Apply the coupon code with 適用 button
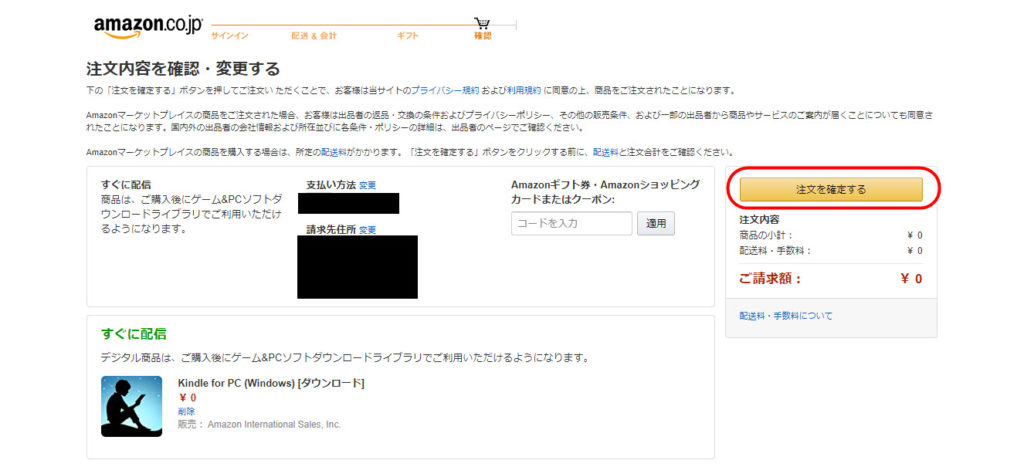 (656, 223)
